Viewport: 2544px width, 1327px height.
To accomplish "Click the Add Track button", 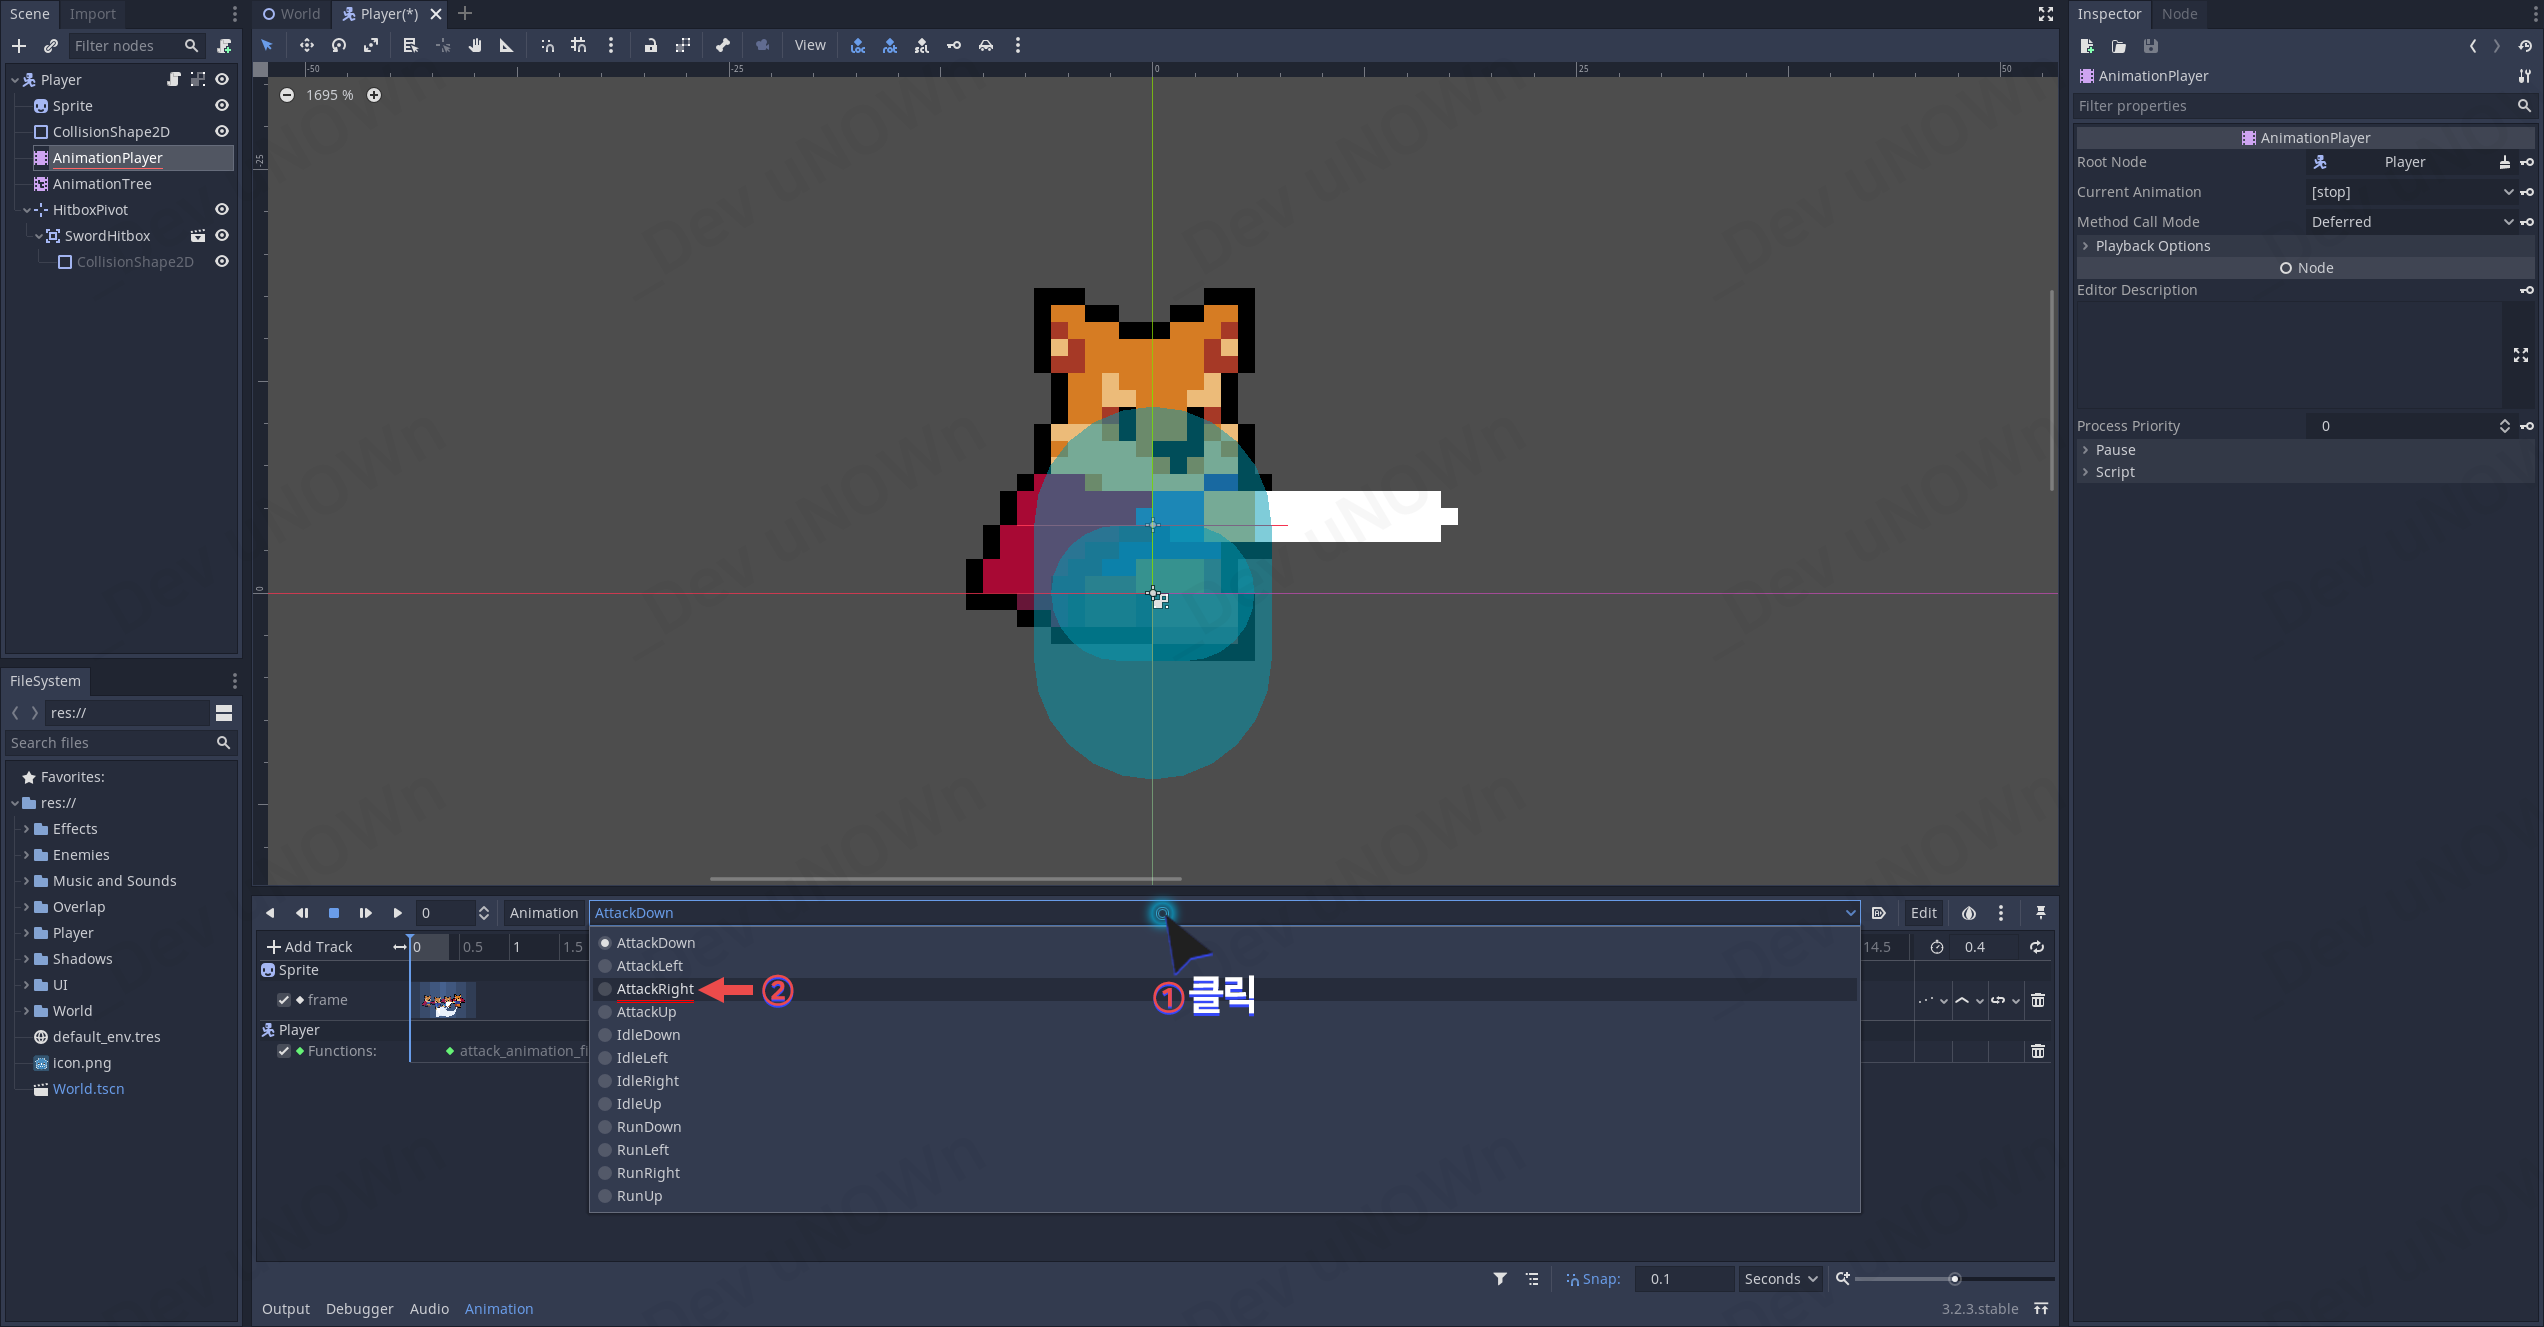I will (310, 947).
